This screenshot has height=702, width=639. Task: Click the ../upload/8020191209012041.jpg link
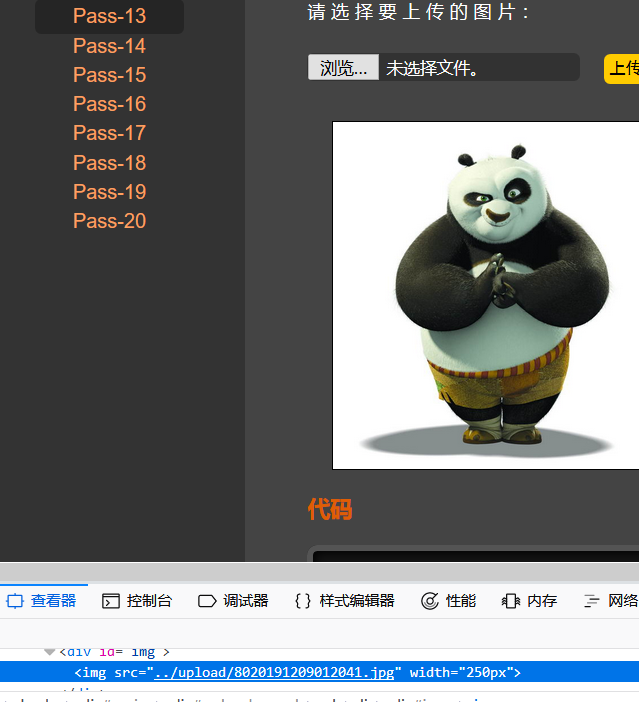(x=274, y=672)
